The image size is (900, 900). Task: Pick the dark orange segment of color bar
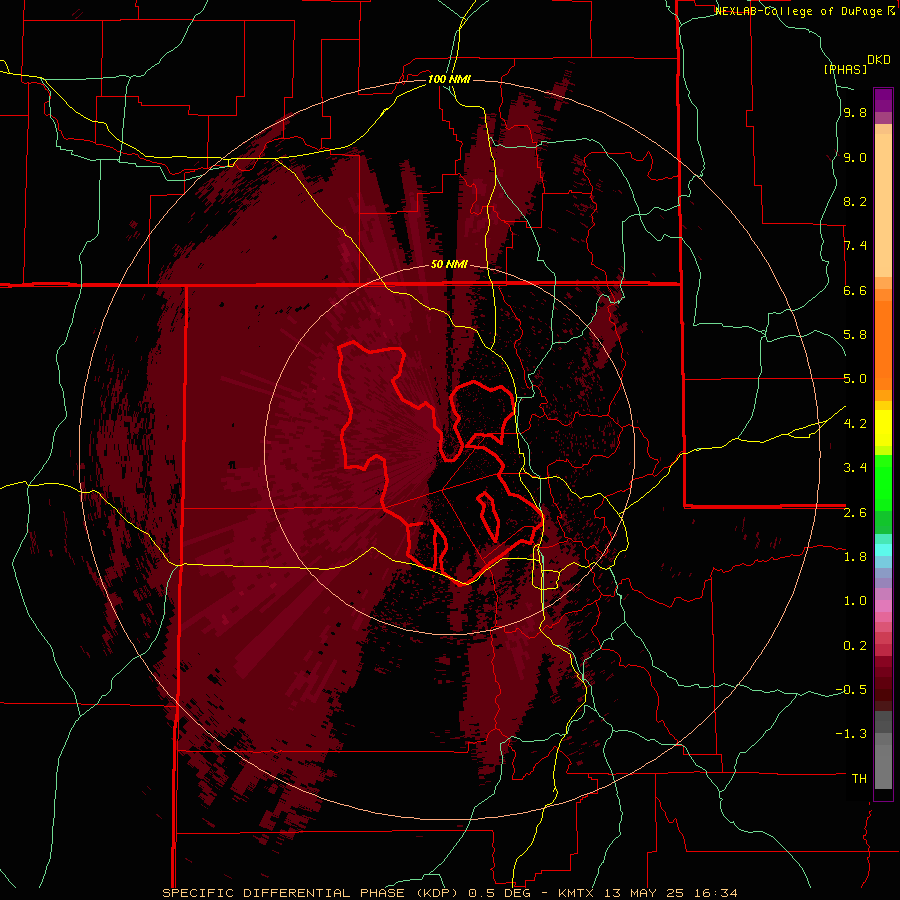[x=883, y=345]
